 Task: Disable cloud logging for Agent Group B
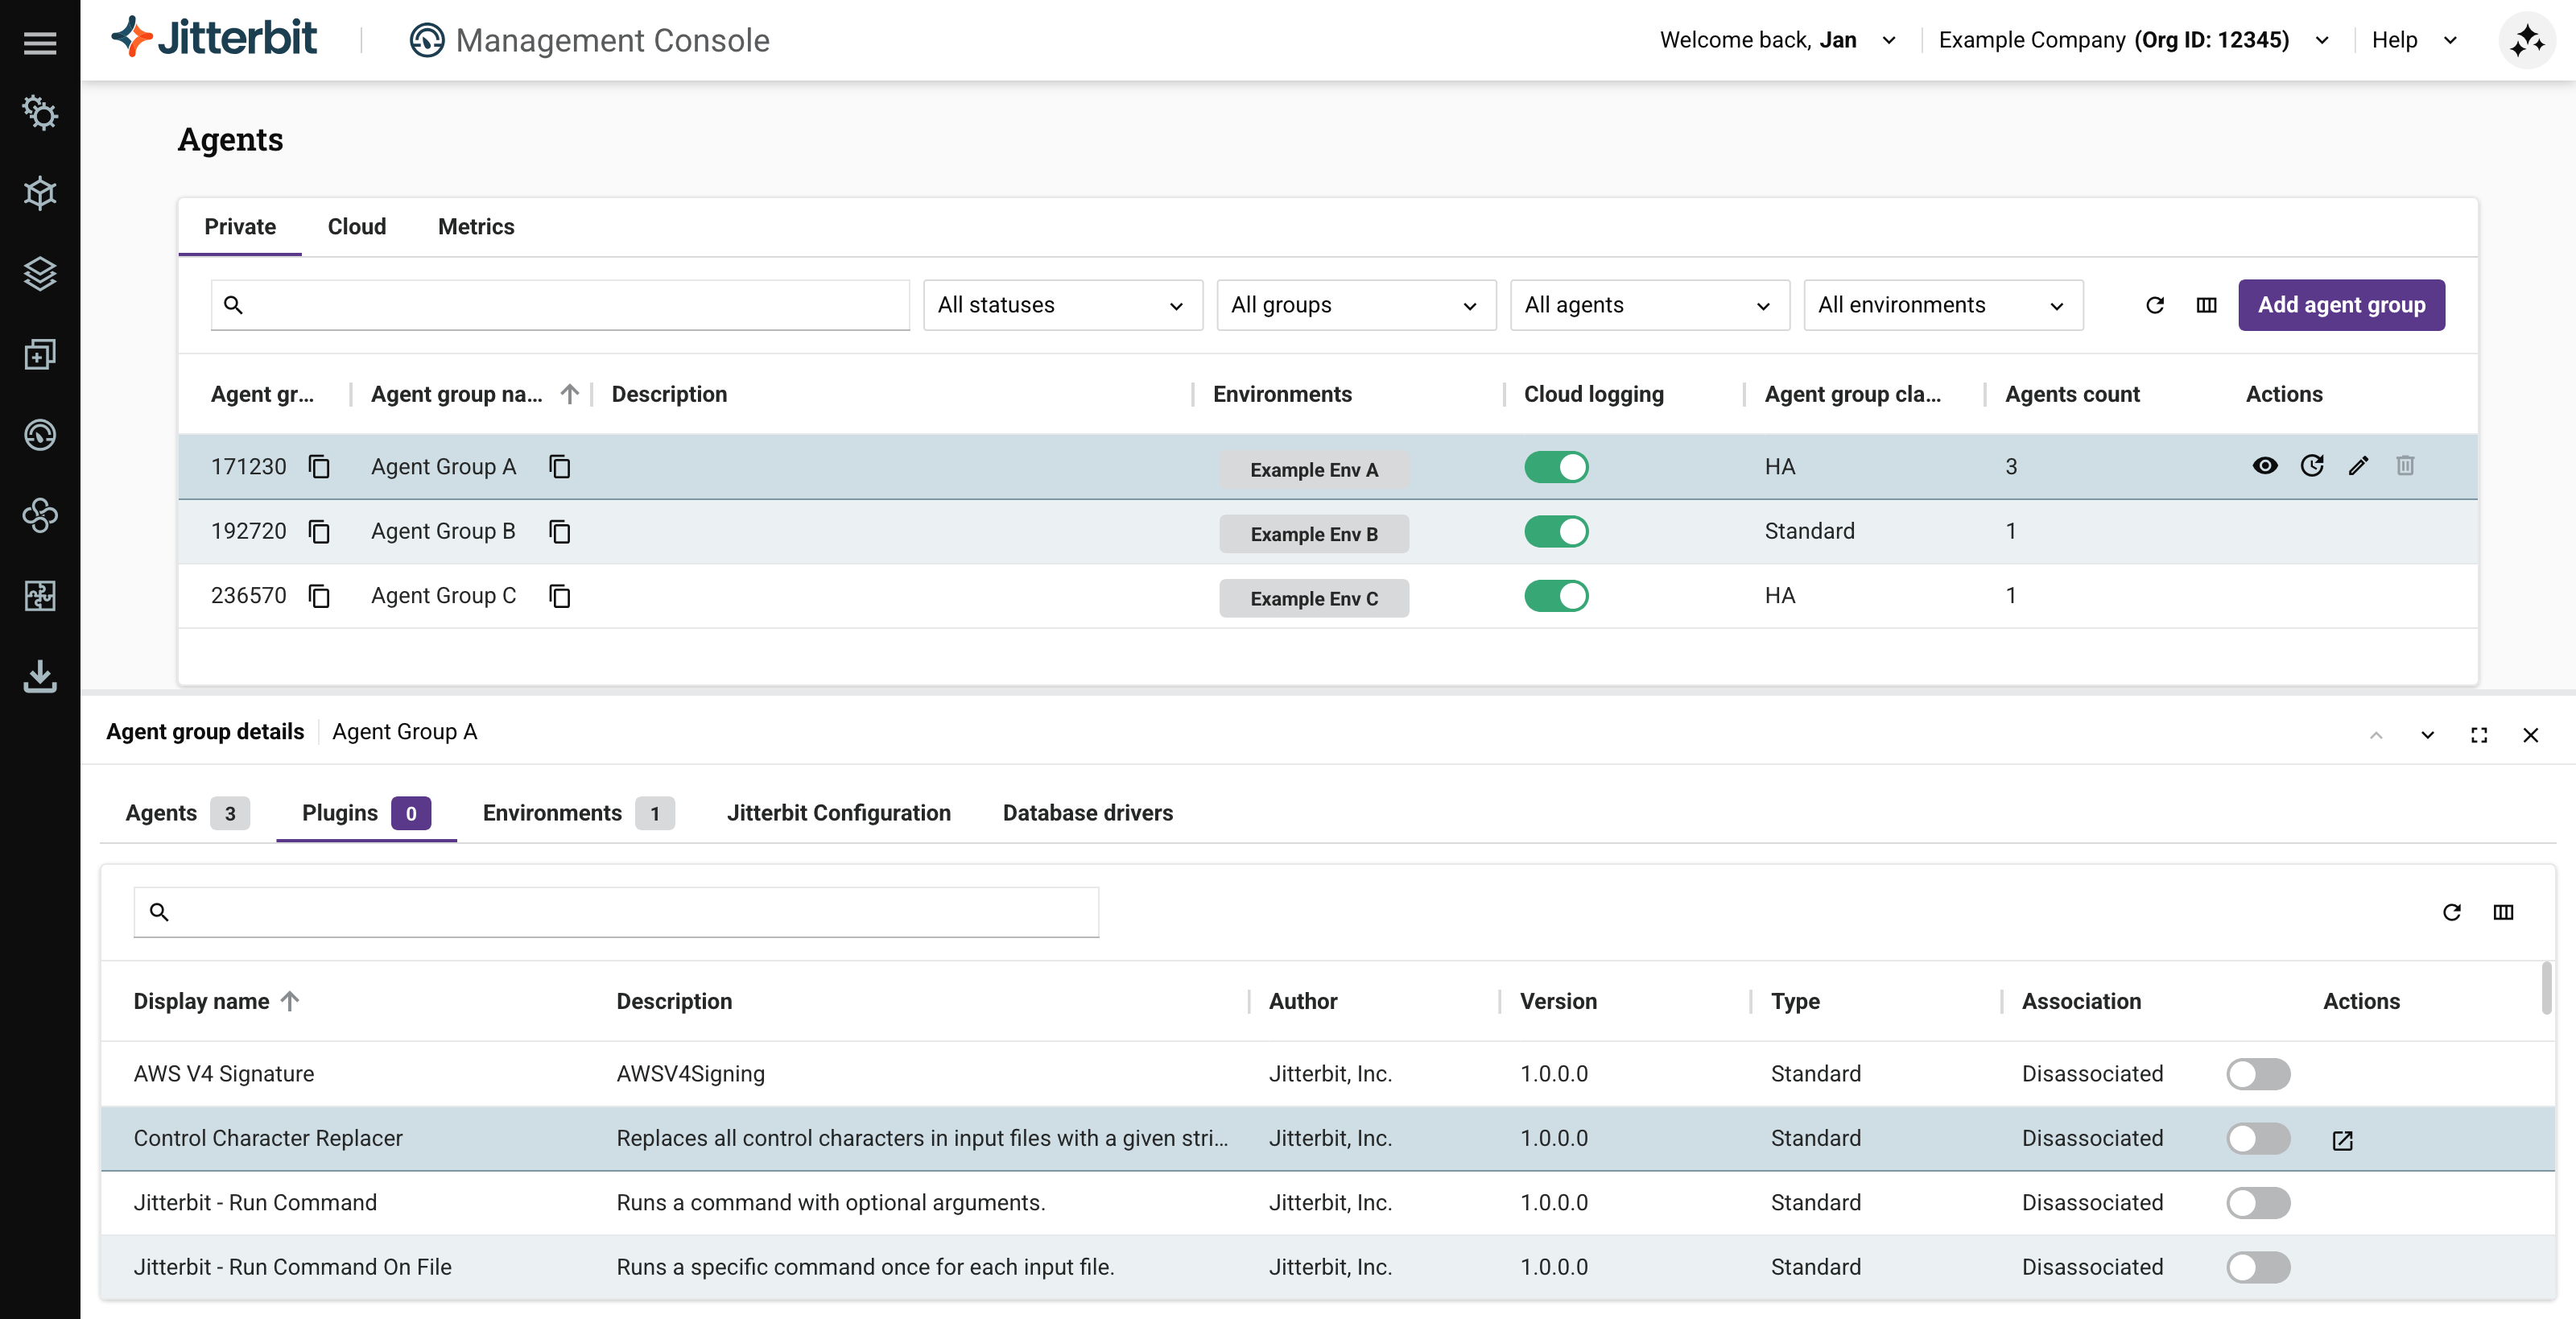coord(1556,532)
